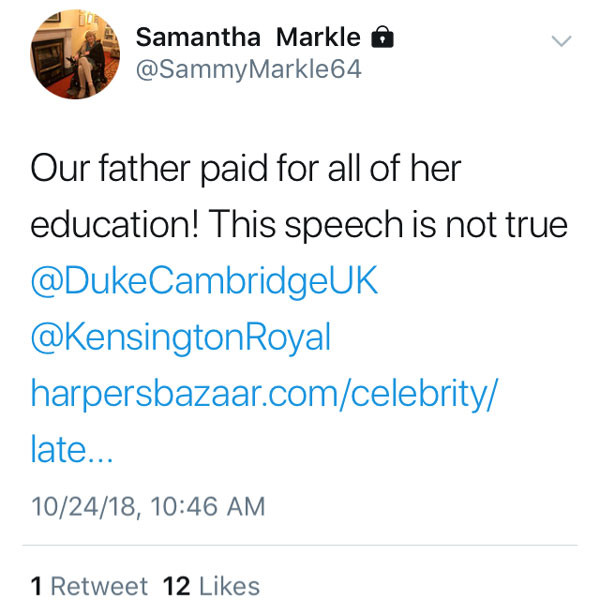Click the likes count number 12

[176, 586]
